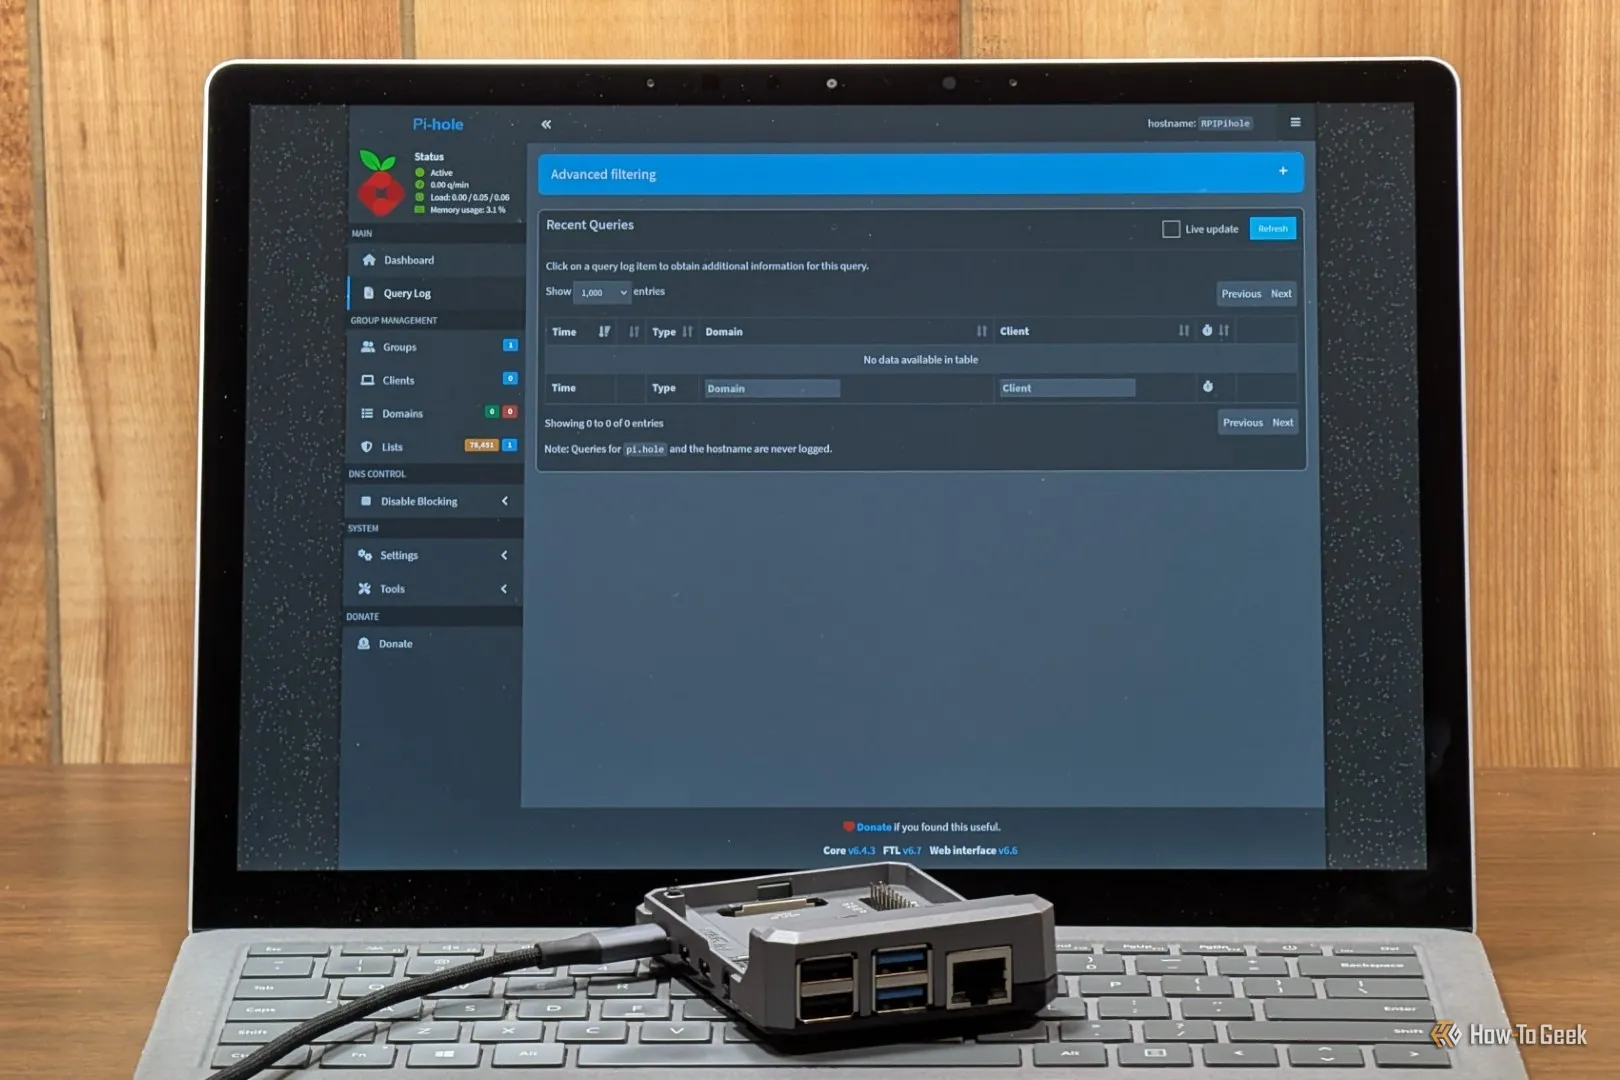
Task: Click the Clients laptop icon
Action: coord(367,380)
